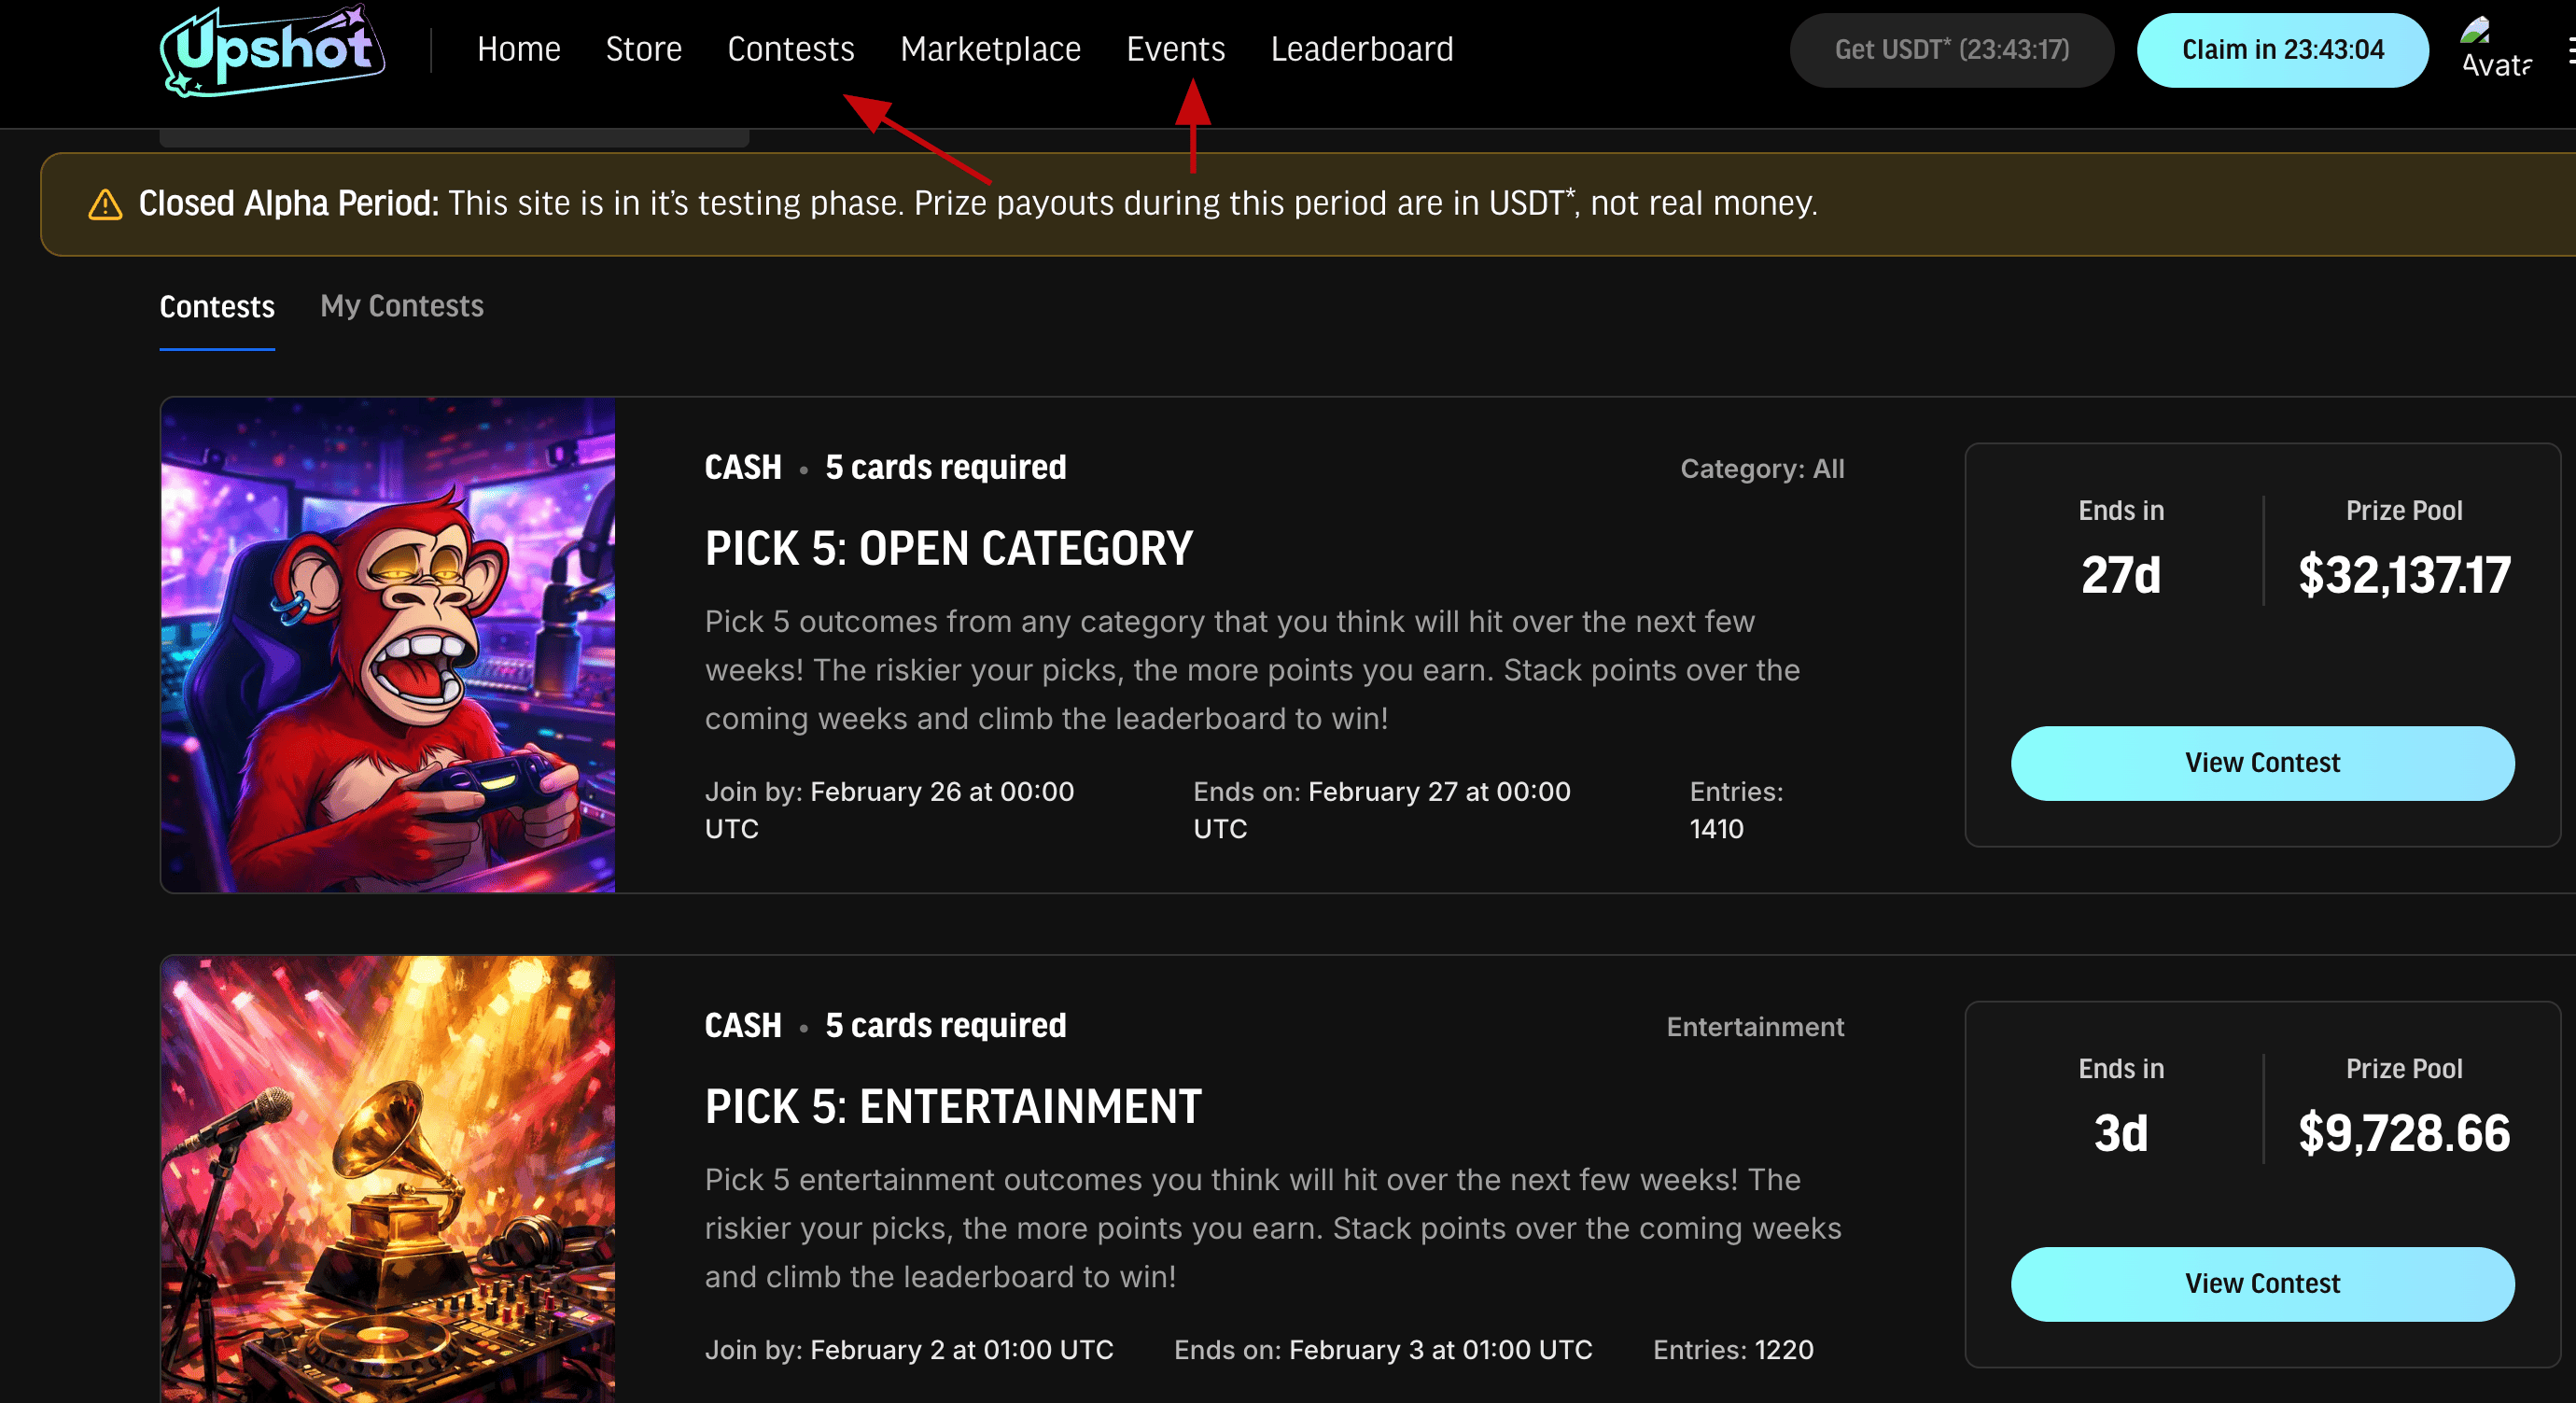Select the Contests tab below the banner

click(x=217, y=307)
